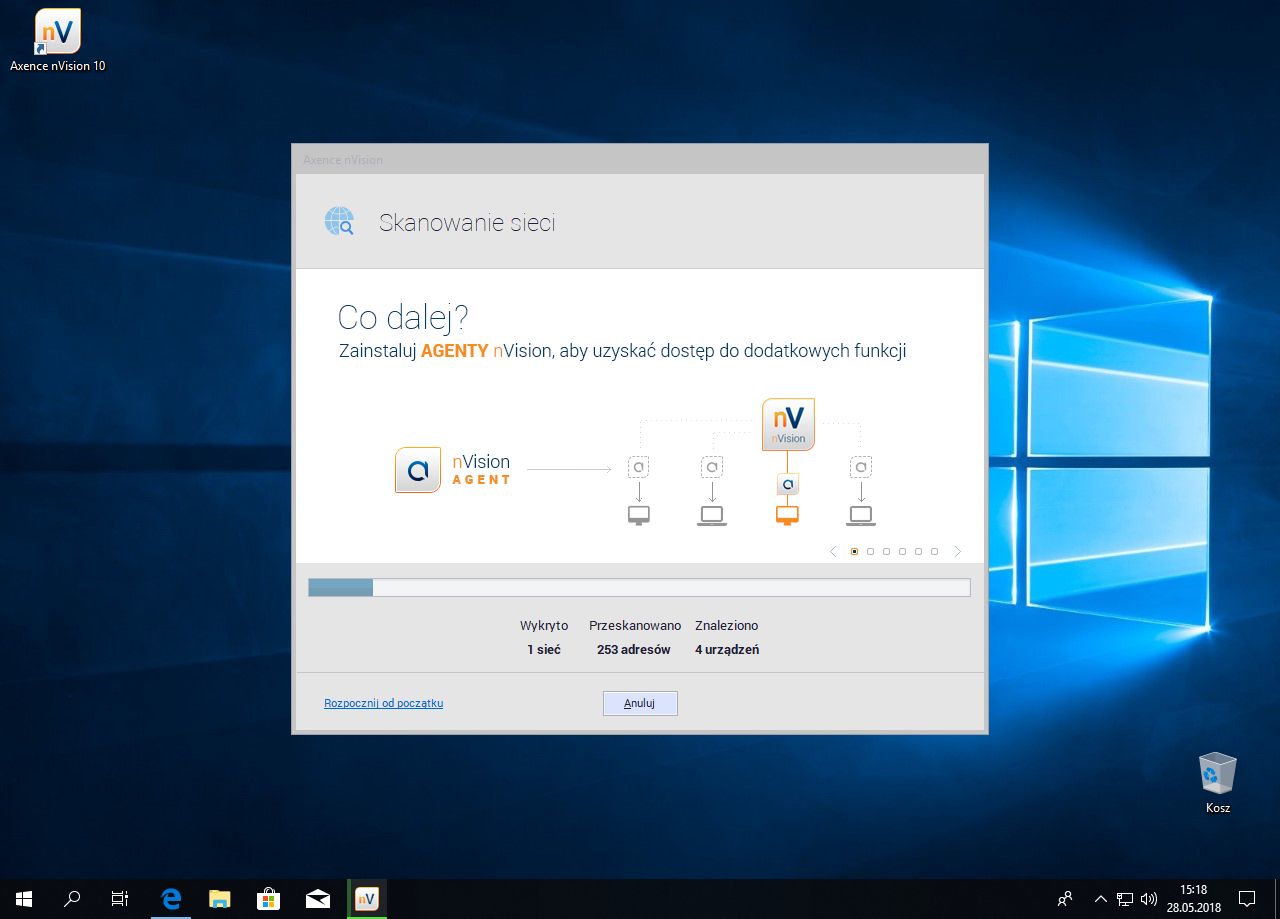The width and height of the screenshot is (1280, 919).
Task: Click the 'Przeskanowano' label
Action: click(635, 625)
